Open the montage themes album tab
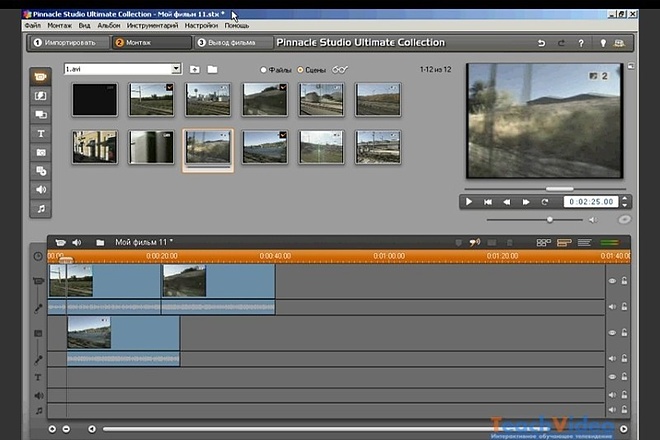The image size is (660, 440). (40, 115)
